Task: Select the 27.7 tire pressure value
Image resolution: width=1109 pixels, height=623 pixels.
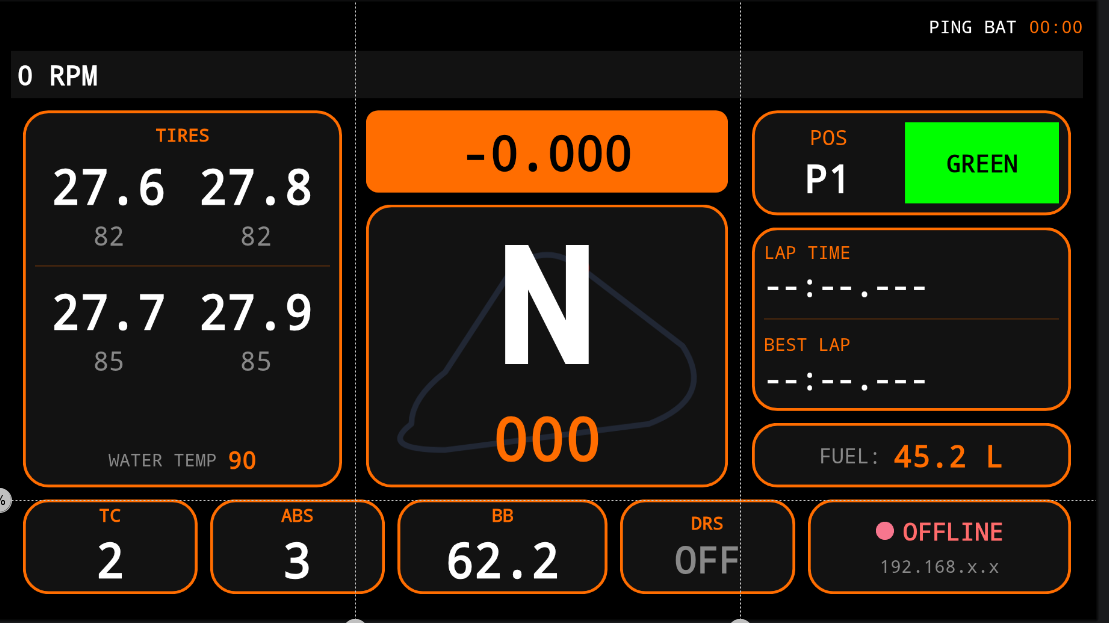Action: 108,313
